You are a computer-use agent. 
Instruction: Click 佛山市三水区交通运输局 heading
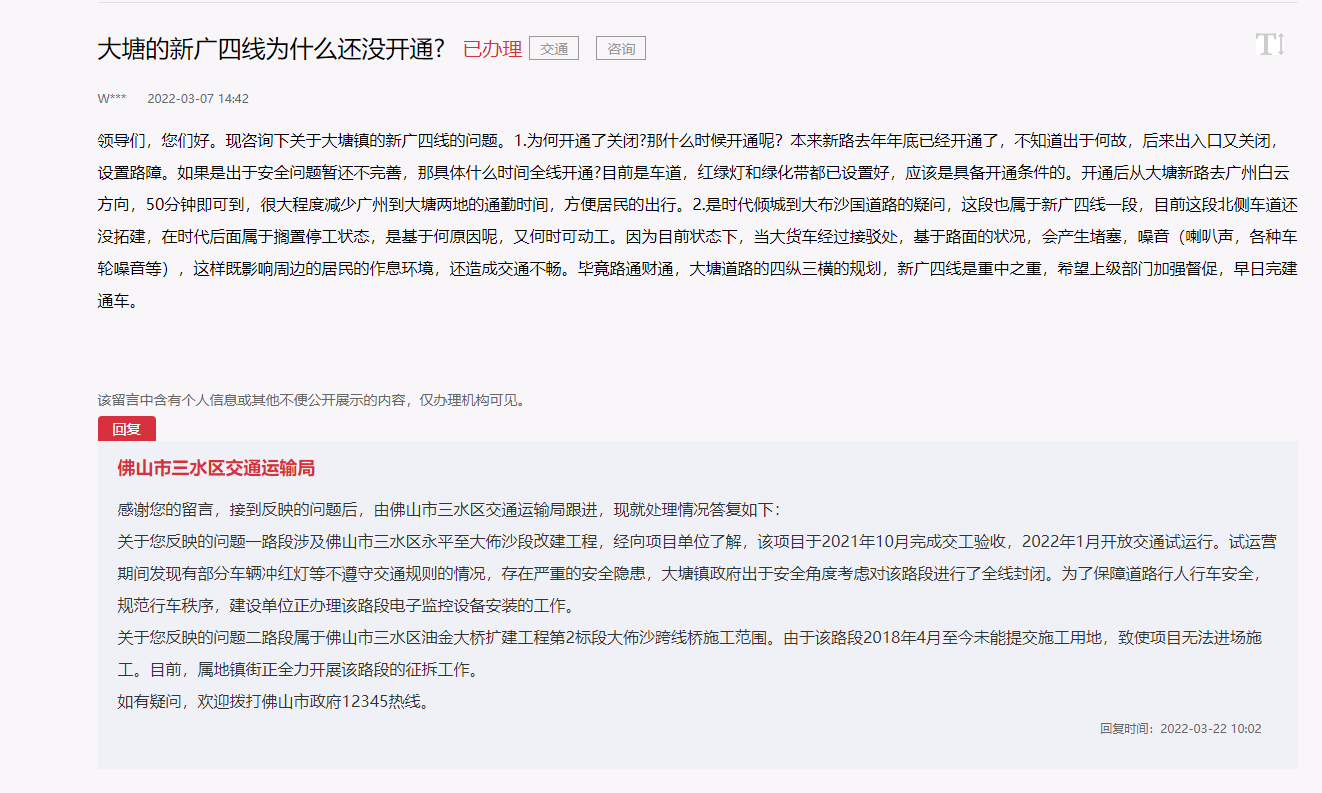(216, 468)
